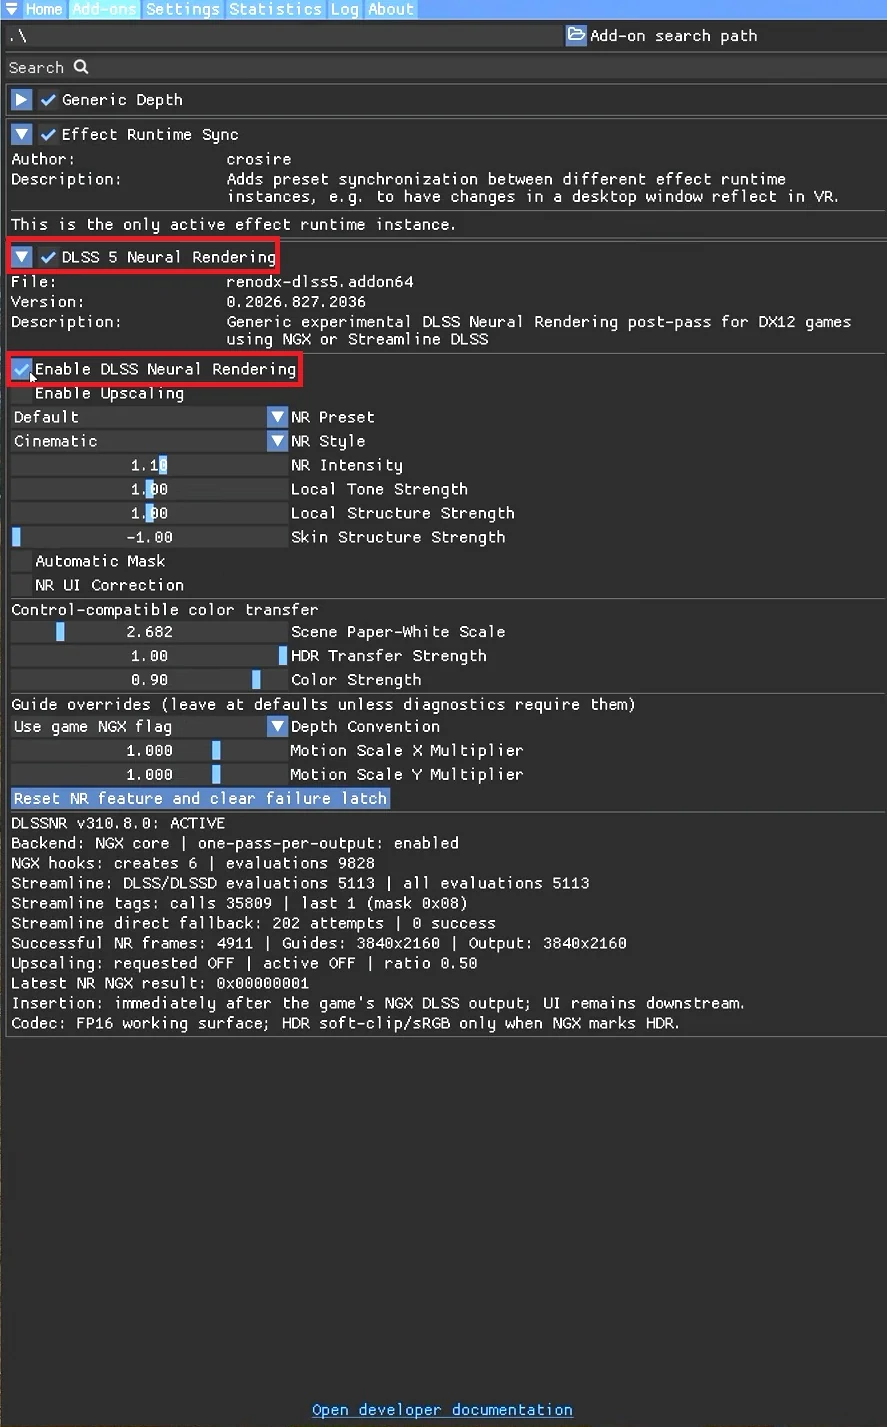Click the Skin Structure Strength slider
This screenshot has width=887, height=1427.
tap(149, 537)
